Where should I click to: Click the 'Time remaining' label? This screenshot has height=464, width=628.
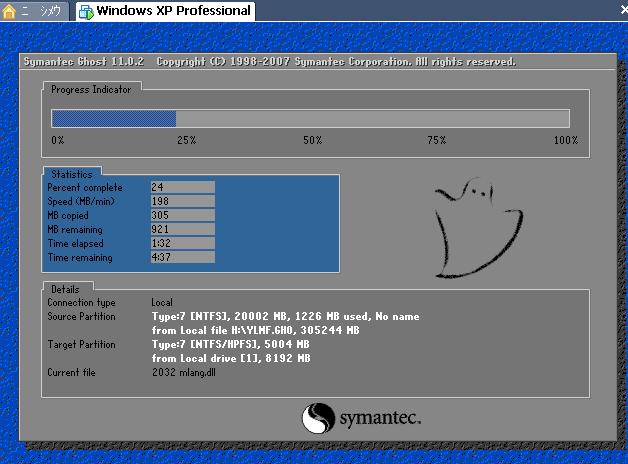click(80, 257)
